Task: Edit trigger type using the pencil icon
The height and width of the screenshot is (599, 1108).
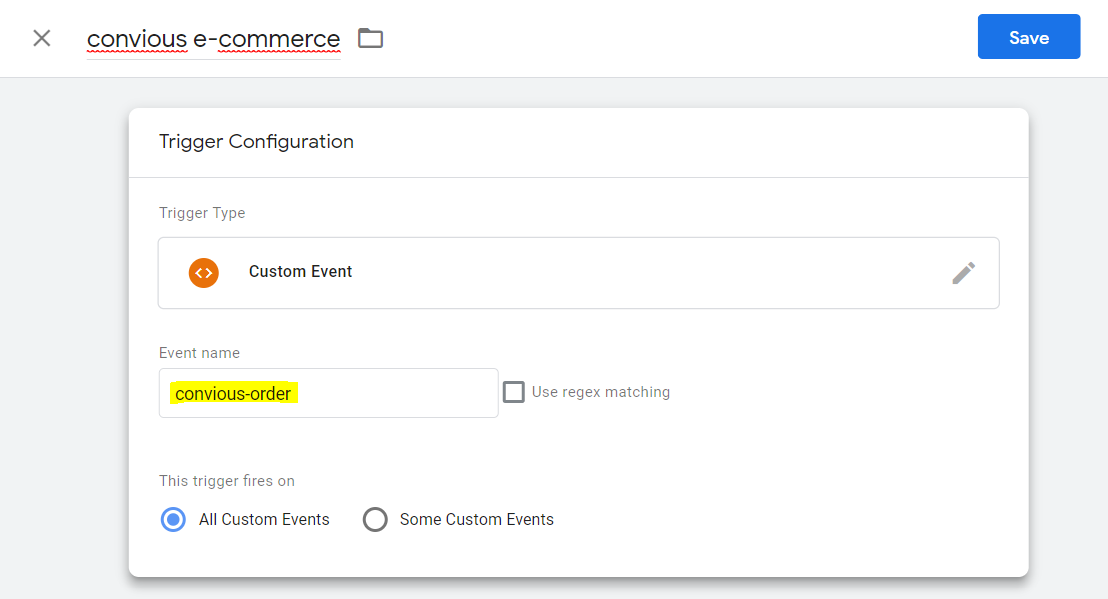Action: pyautogui.click(x=963, y=273)
